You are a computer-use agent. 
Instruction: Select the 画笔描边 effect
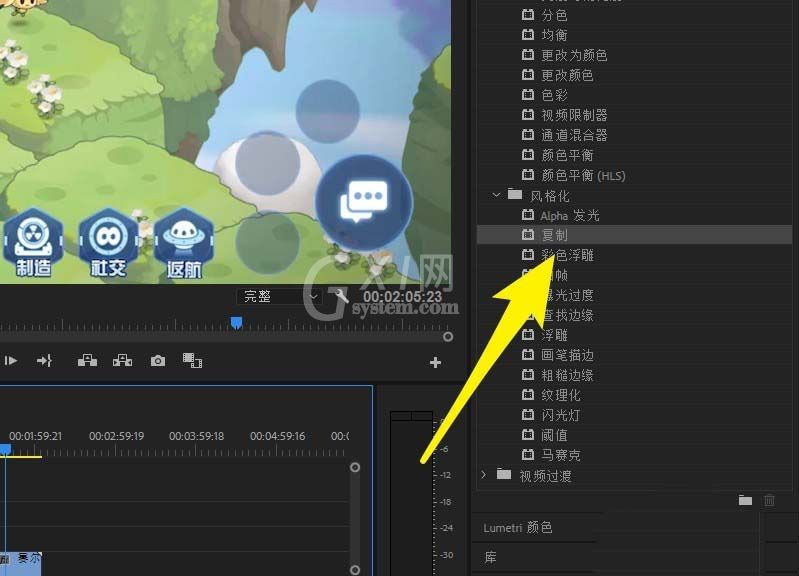pos(568,355)
